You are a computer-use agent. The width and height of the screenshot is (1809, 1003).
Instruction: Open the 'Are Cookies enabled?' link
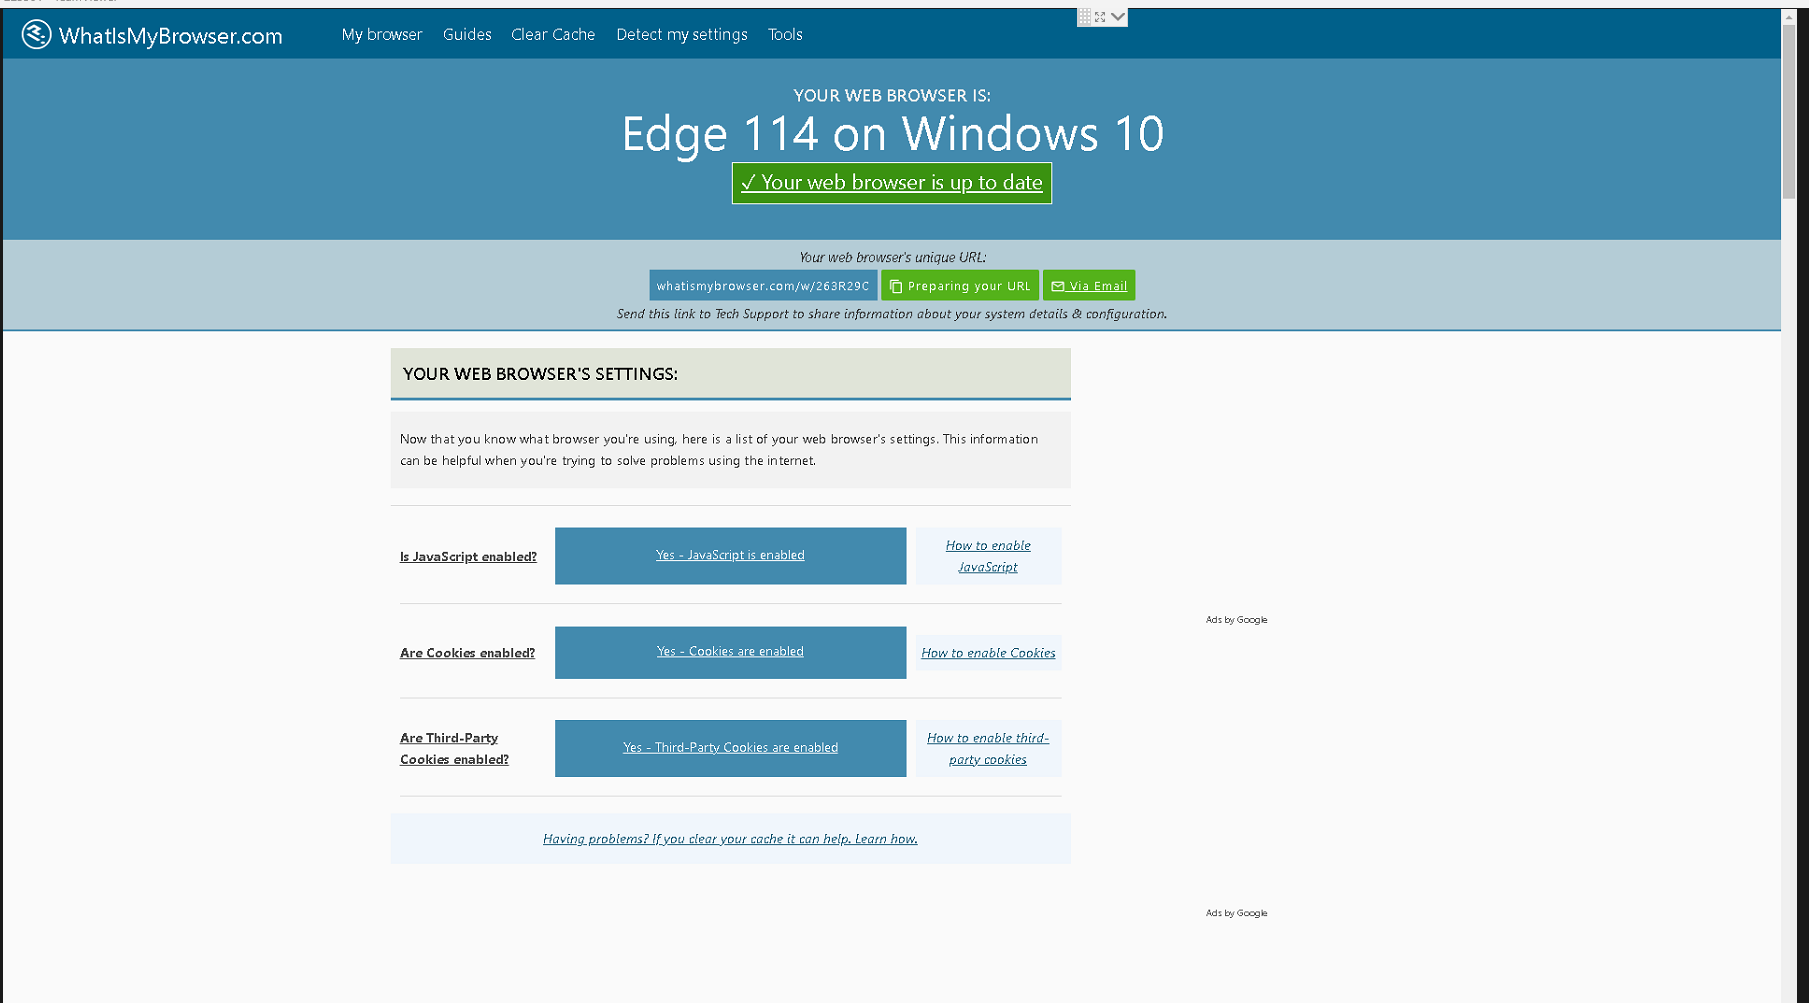click(x=467, y=653)
